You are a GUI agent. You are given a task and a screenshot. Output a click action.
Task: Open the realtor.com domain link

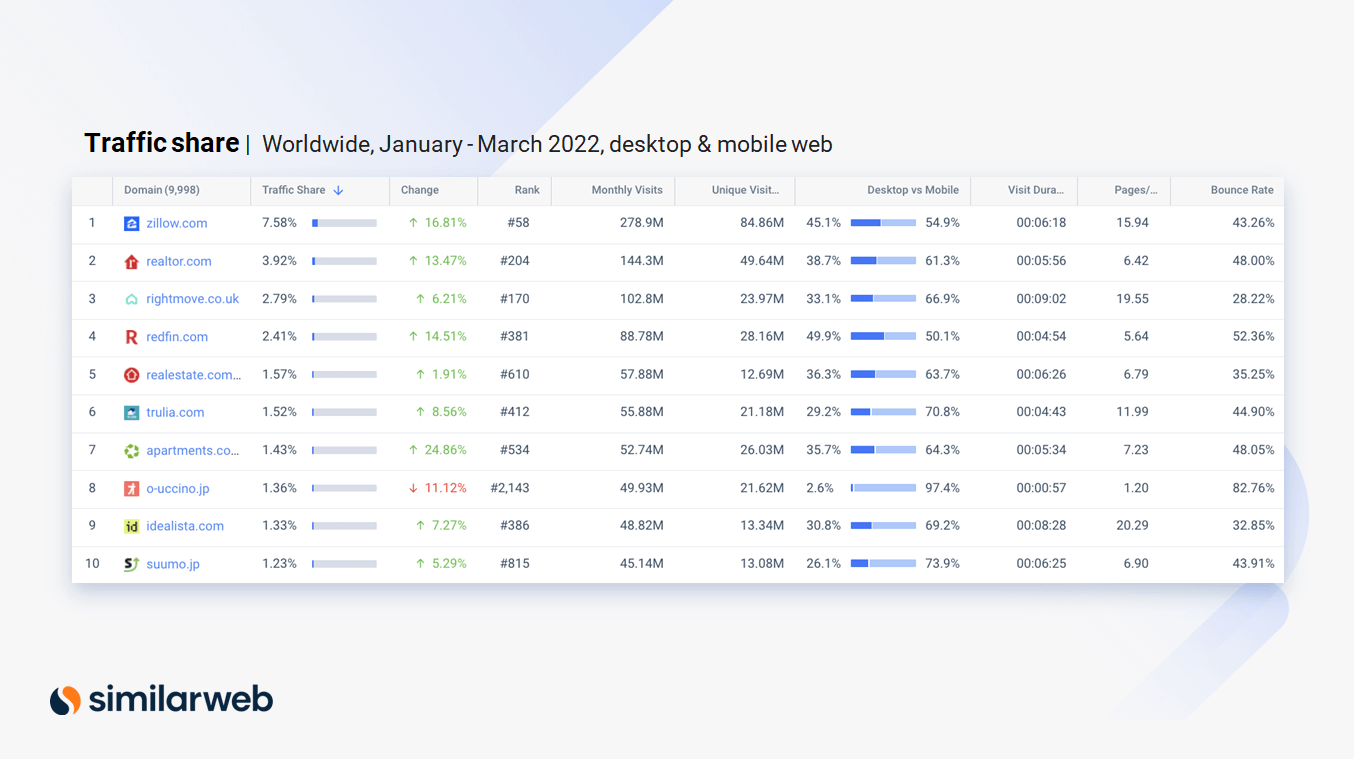click(179, 261)
